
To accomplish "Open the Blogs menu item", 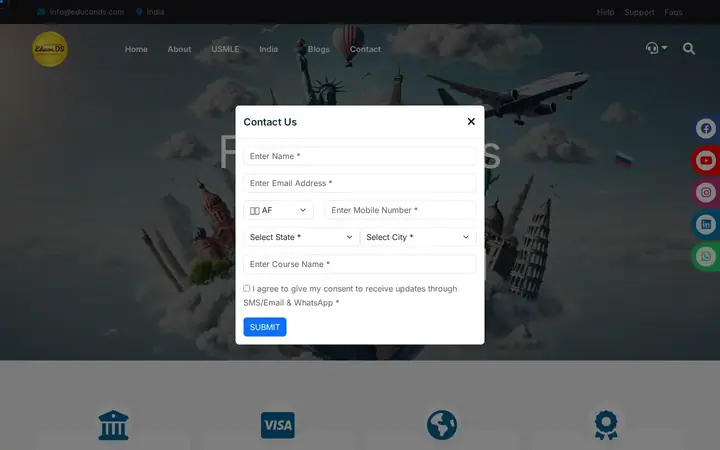I will (319, 49).
